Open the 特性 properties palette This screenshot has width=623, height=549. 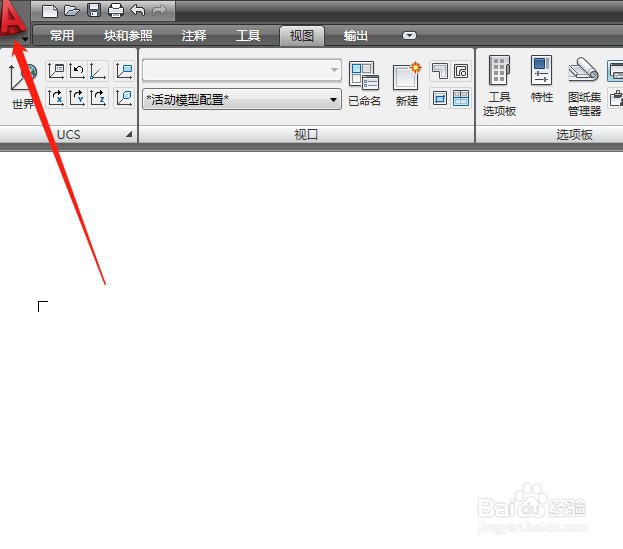(542, 79)
